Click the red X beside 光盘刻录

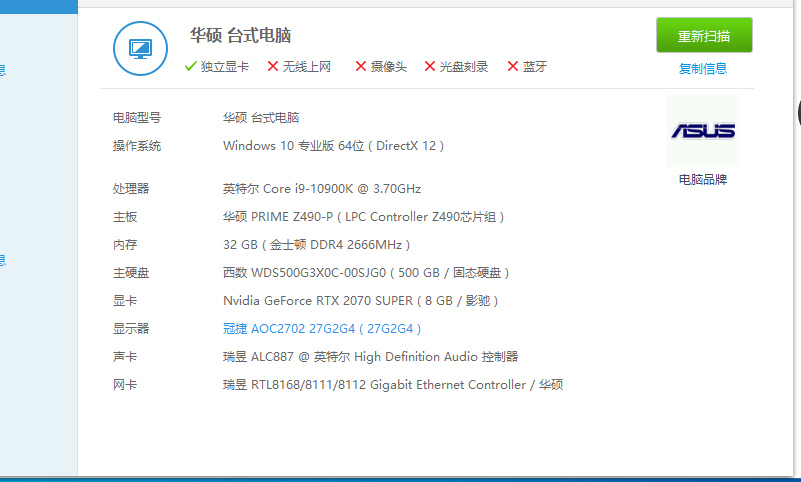[x=430, y=67]
